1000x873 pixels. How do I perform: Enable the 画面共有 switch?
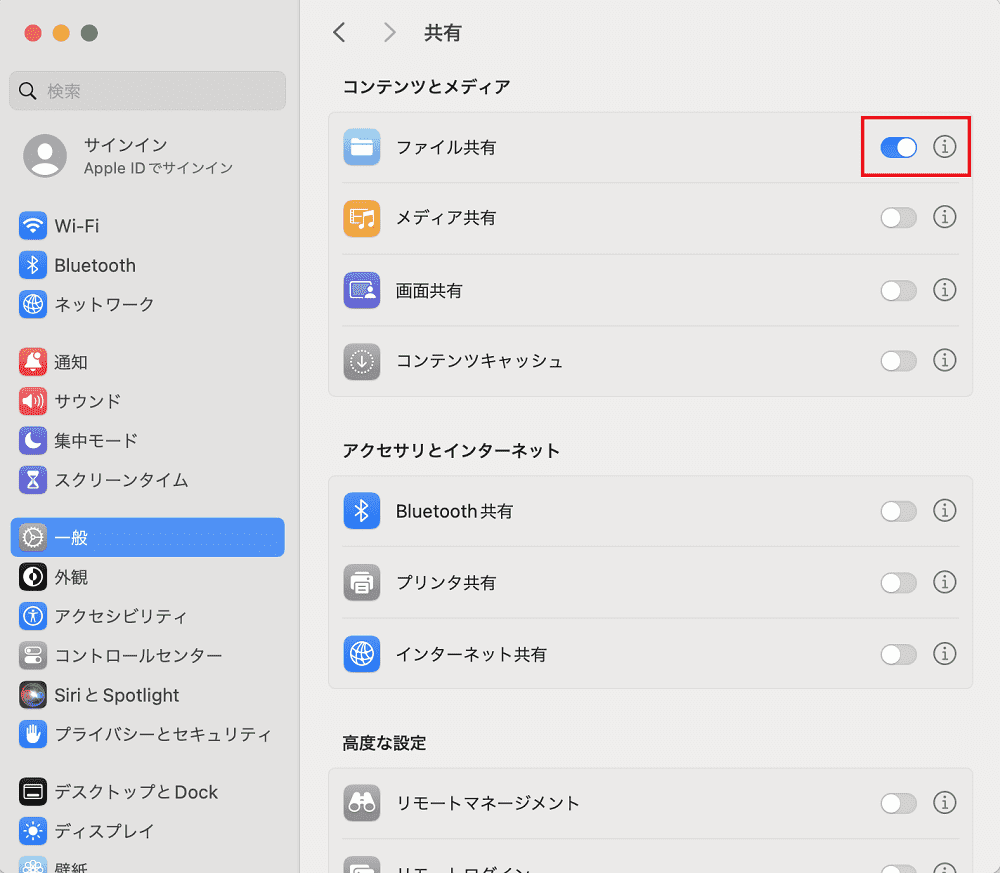click(899, 291)
